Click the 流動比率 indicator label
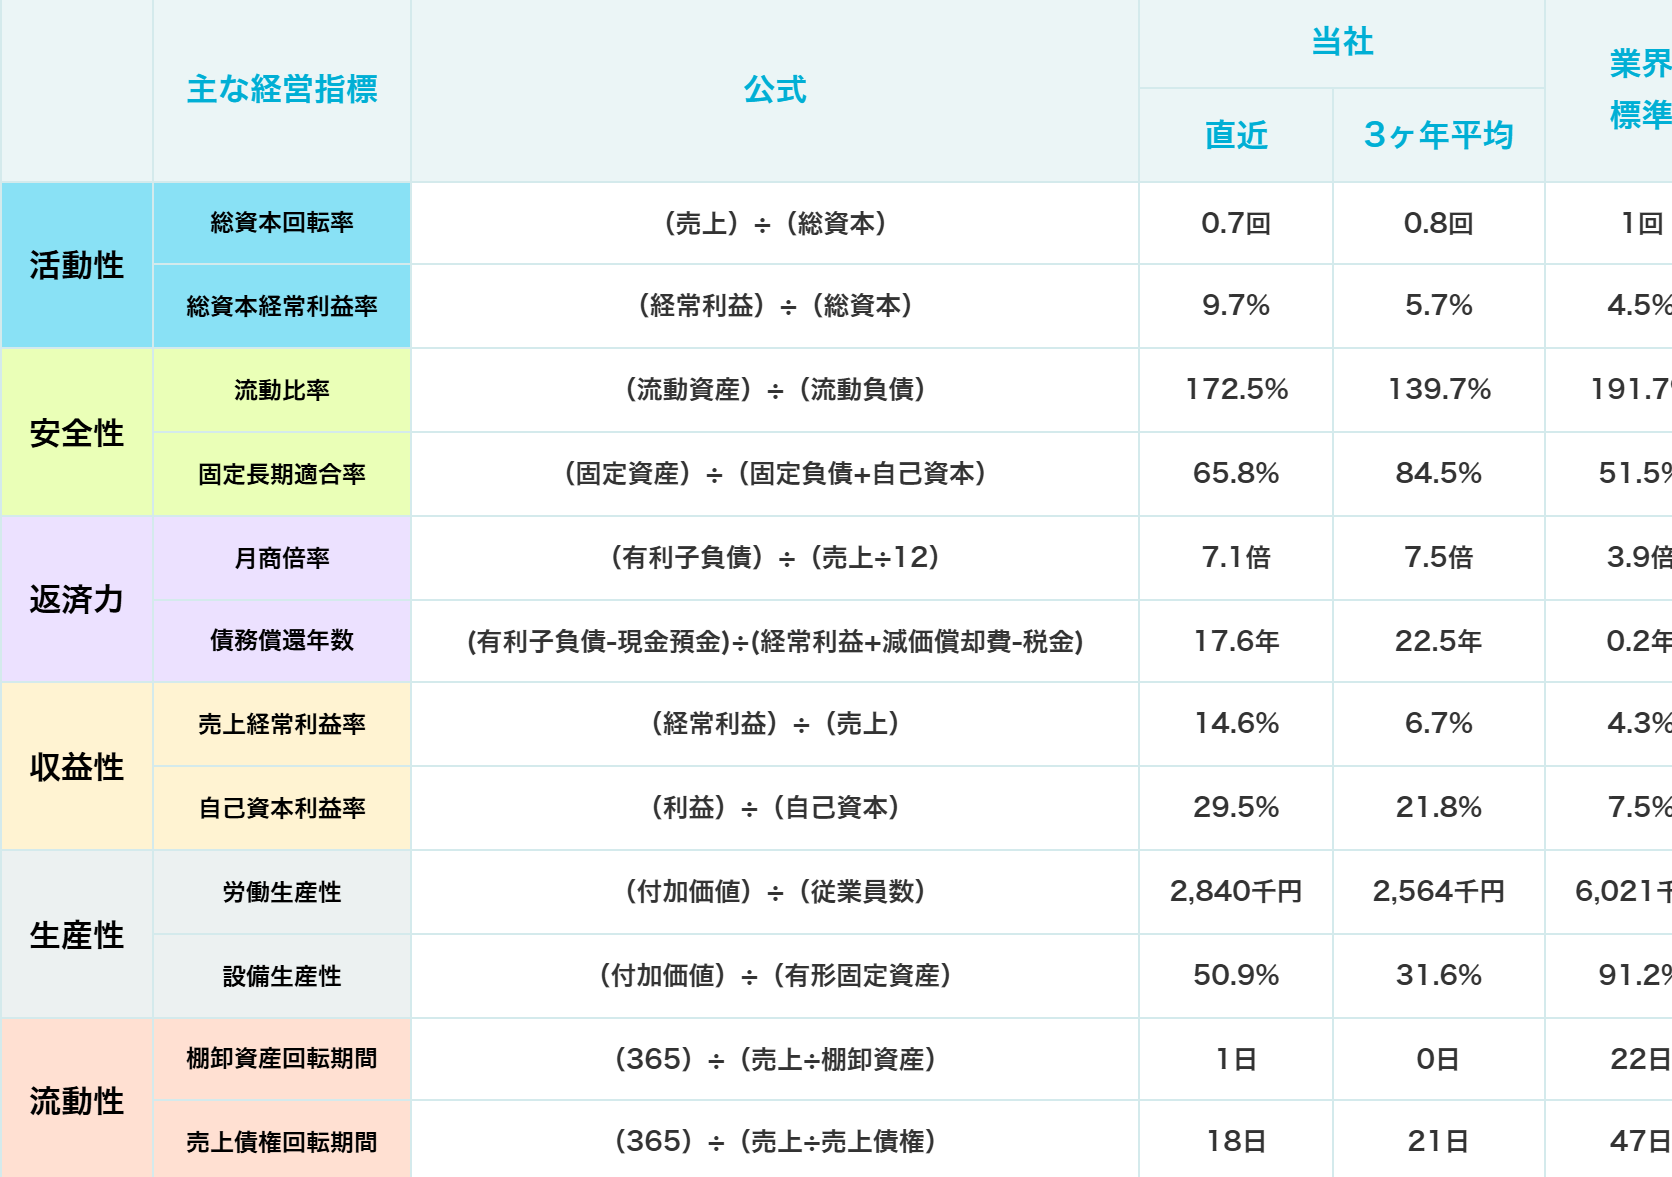 281,390
